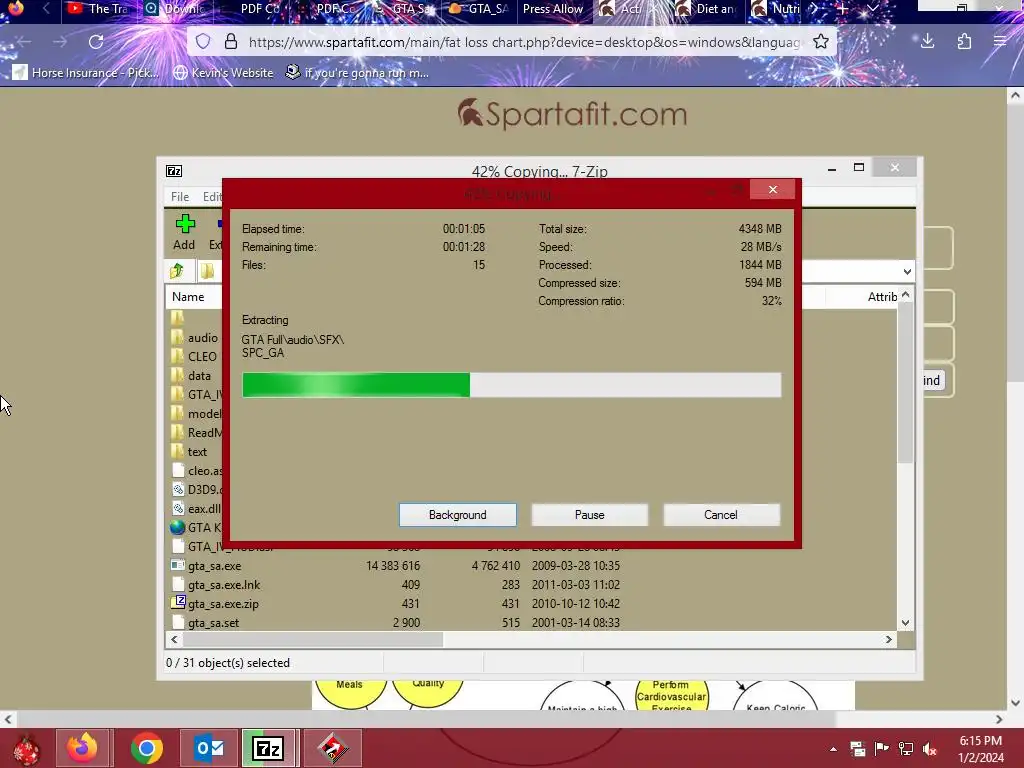This screenshot has height=768, width=1024.
Task: Click the Firefox forward arrow
Action: tap(60, 42)
